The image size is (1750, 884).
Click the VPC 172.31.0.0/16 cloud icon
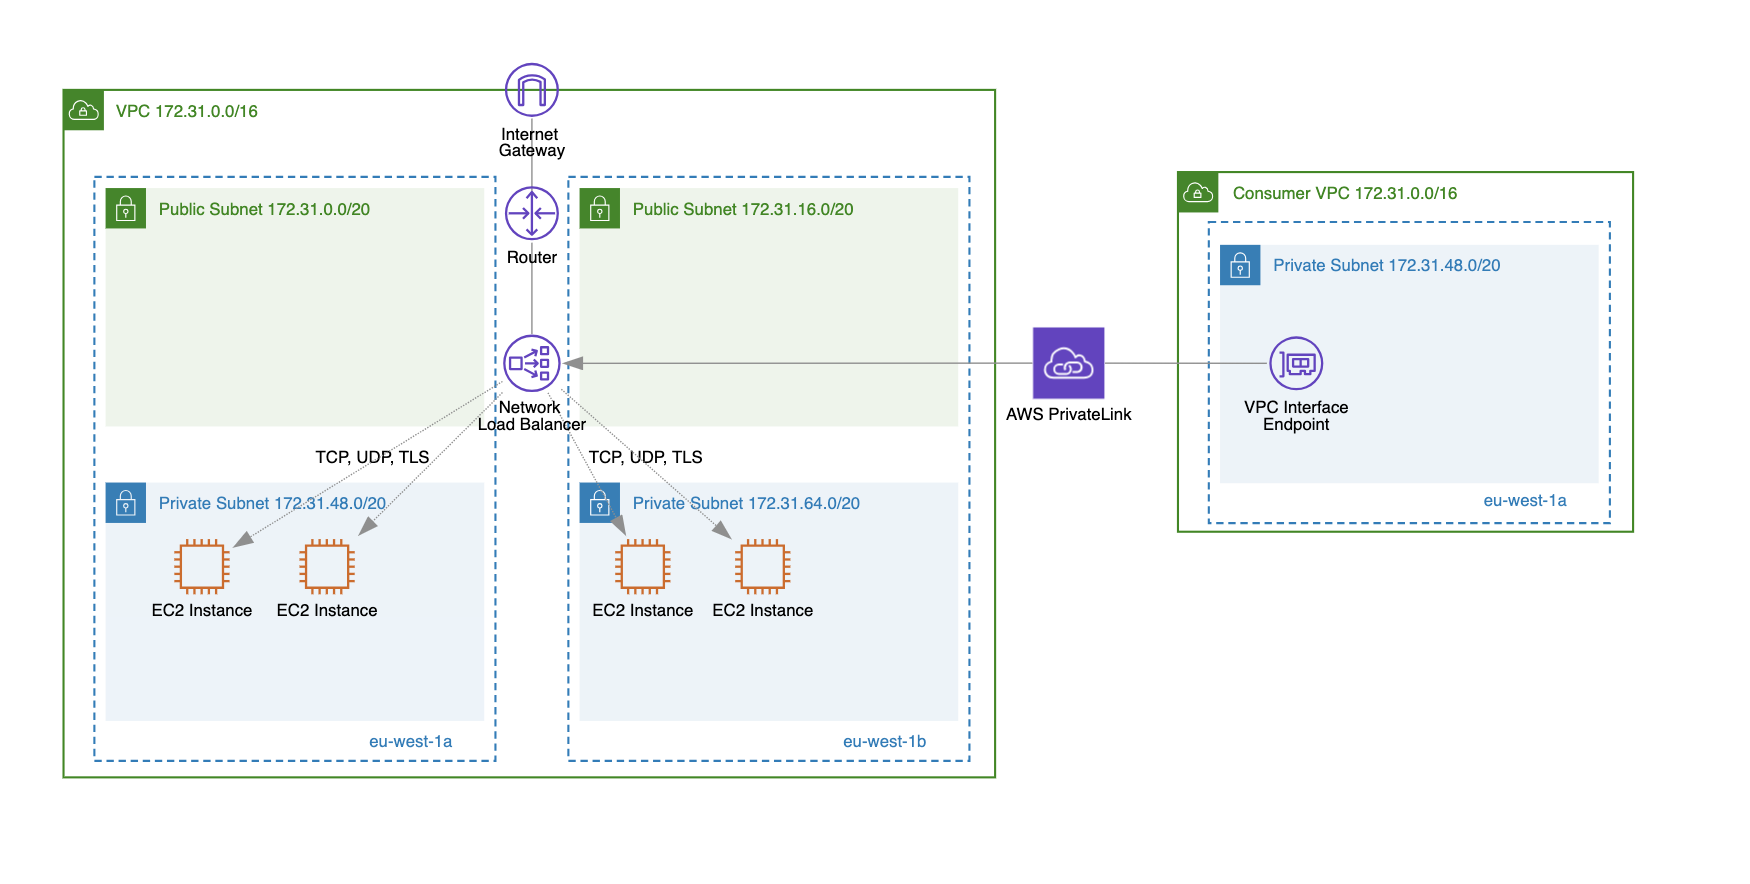point(84,111)
